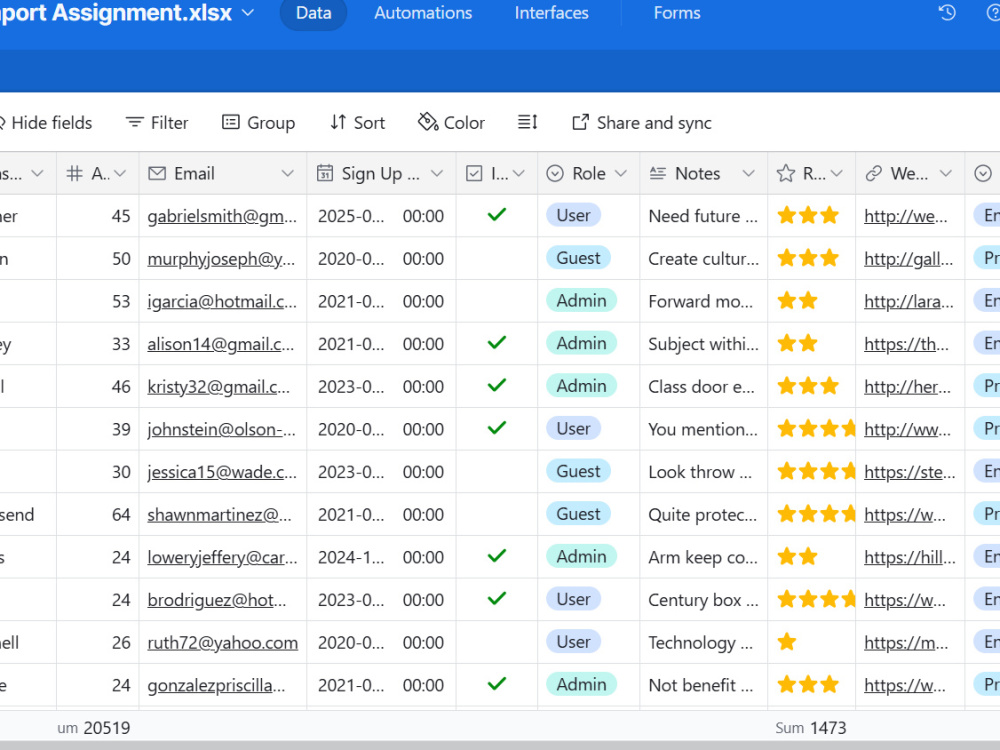Screen dimensions: 1000x750
Task: Toggle checkbox in brodriguez row
Action: [497, 599]
